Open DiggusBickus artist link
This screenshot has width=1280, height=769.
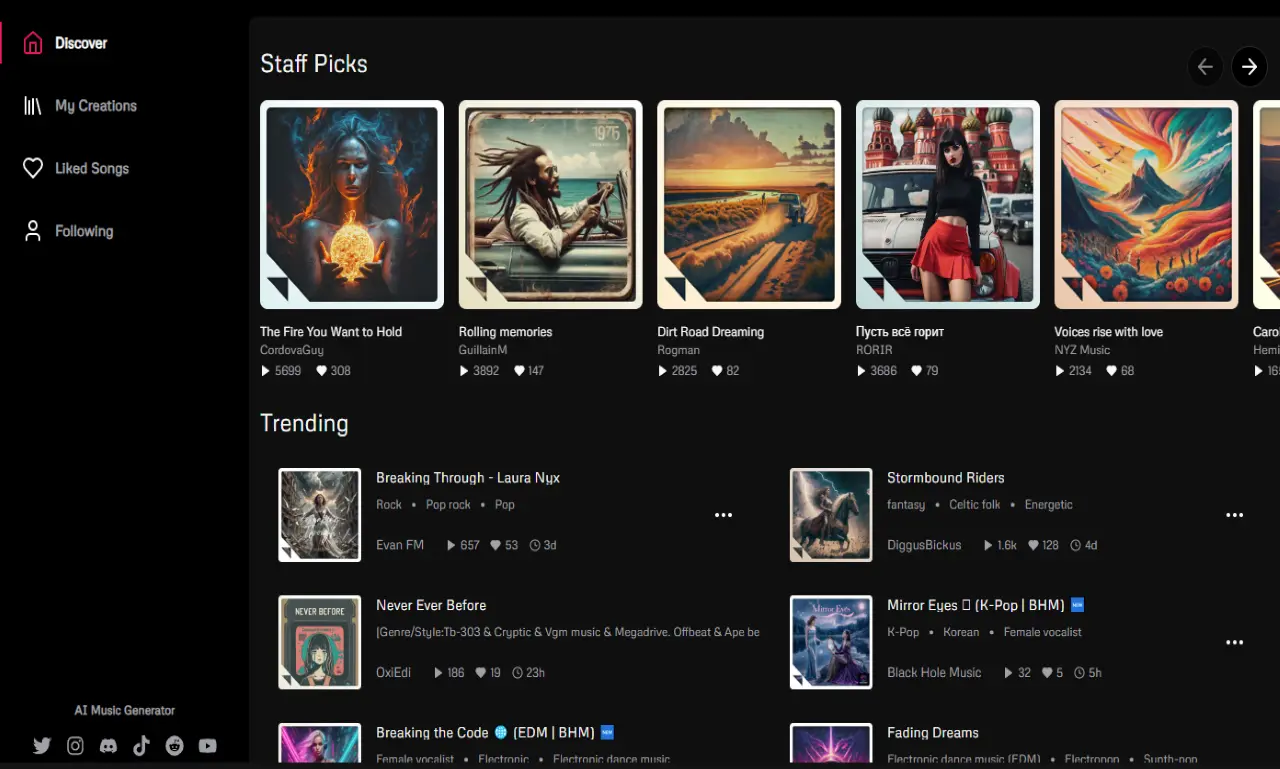[924, 546]
